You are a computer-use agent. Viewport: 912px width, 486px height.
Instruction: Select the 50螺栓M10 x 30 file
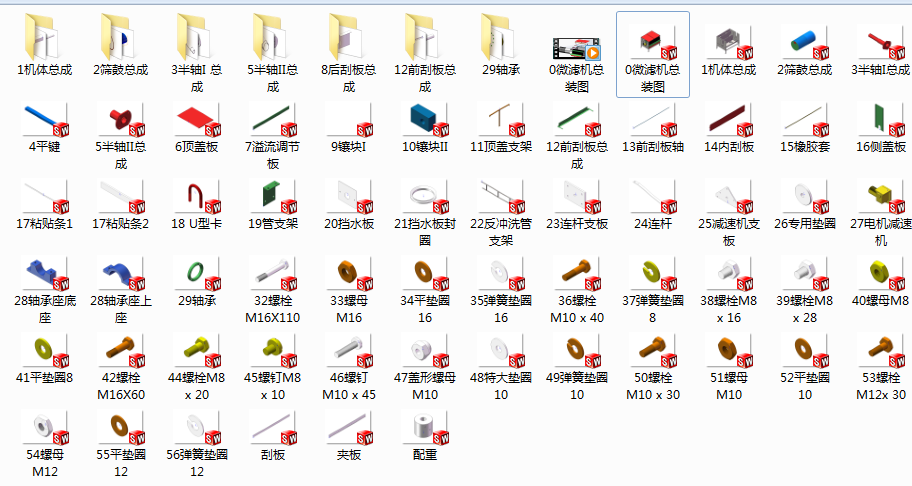coord(653,366)
